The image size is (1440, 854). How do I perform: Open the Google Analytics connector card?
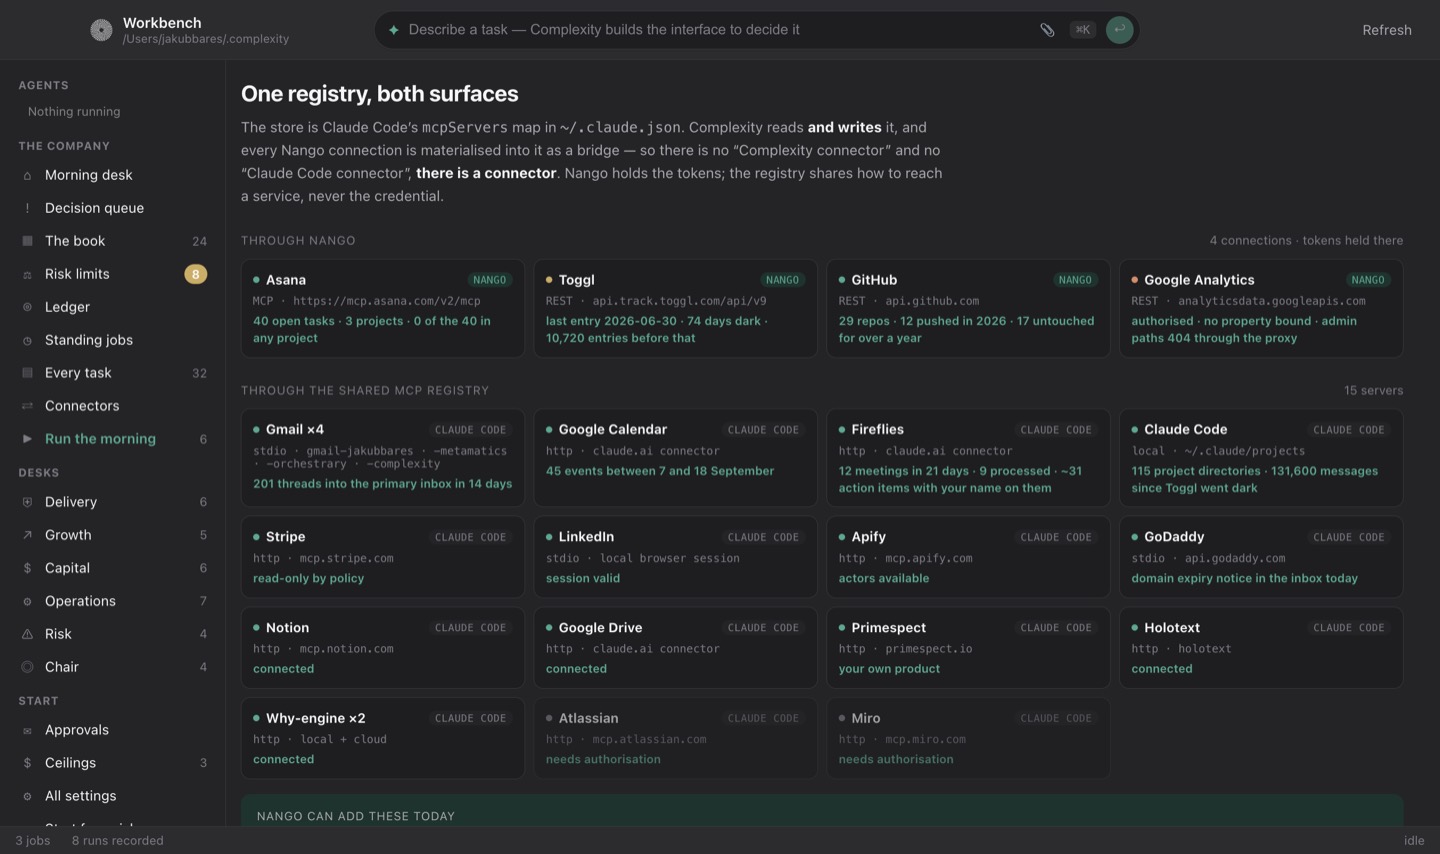pyautogui.click(x=1261, y=308)
